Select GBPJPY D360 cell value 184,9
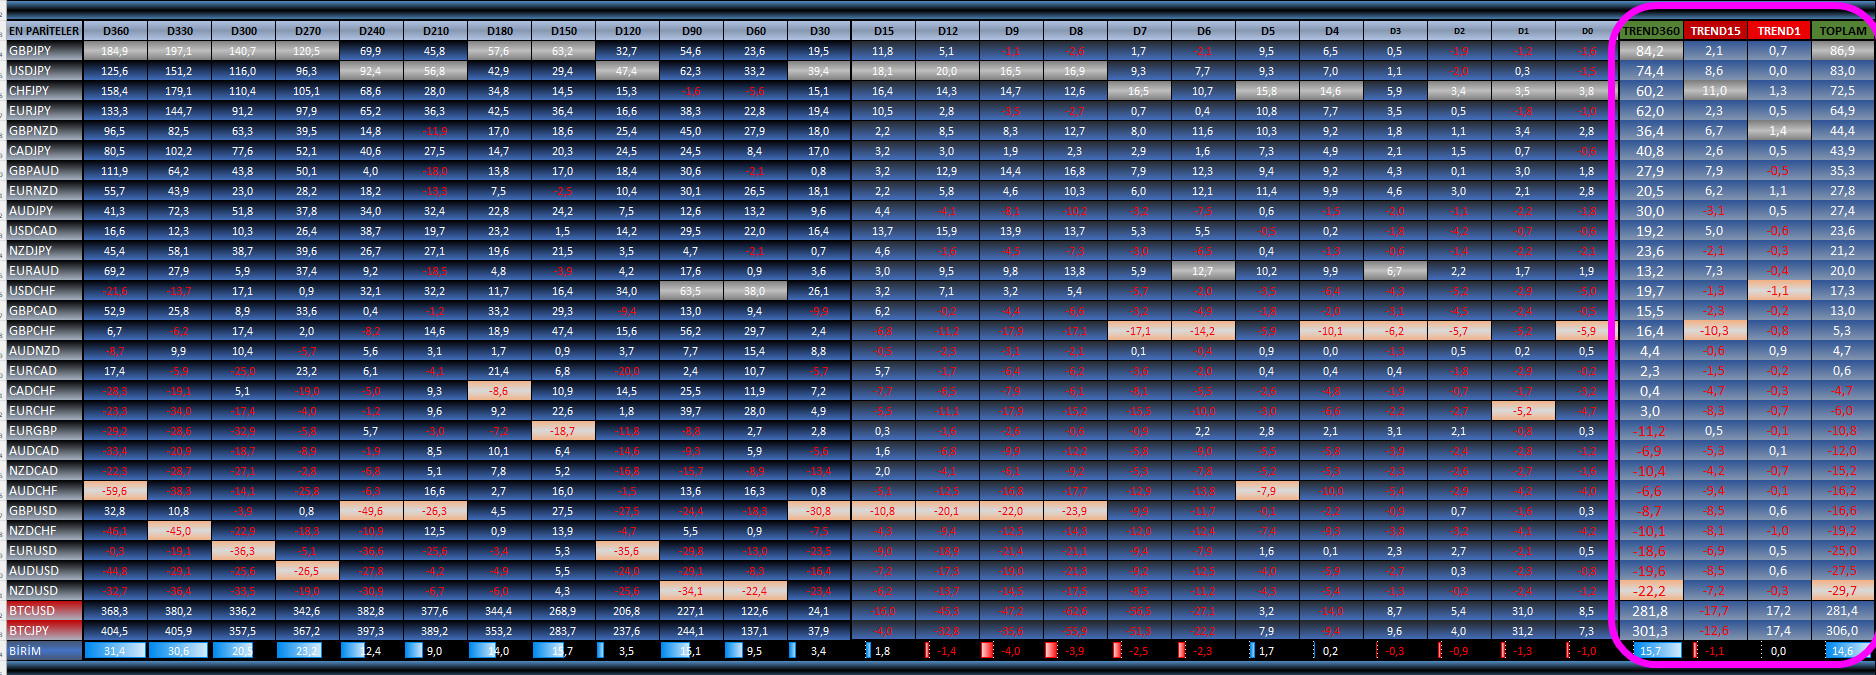Image resolution: width=1876 pixels, height=675 pixels. pyautogui.click(x=115, y=51)
